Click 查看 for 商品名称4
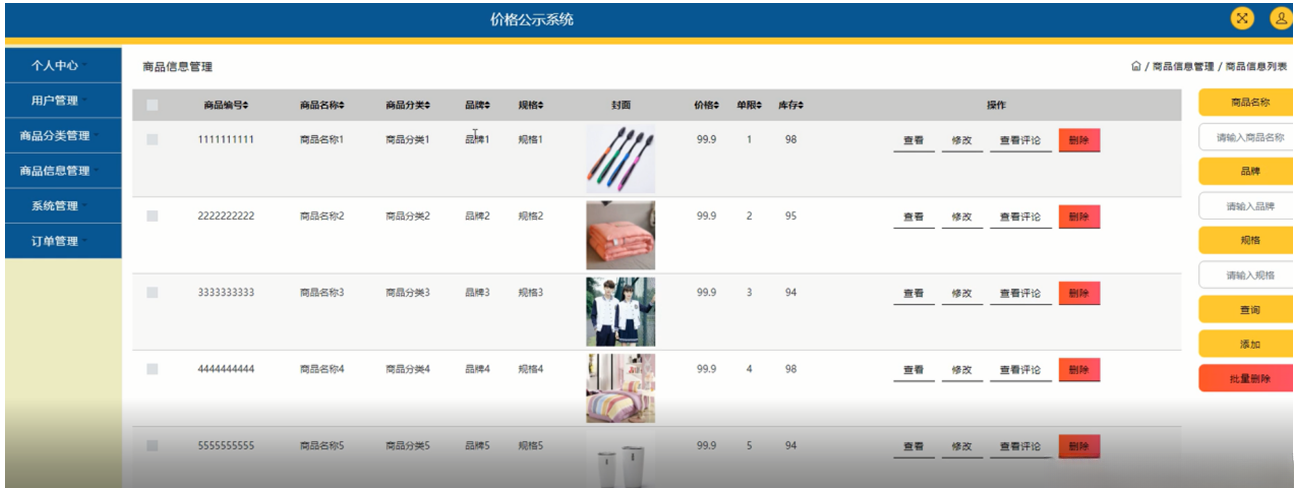 pos(913,370)
